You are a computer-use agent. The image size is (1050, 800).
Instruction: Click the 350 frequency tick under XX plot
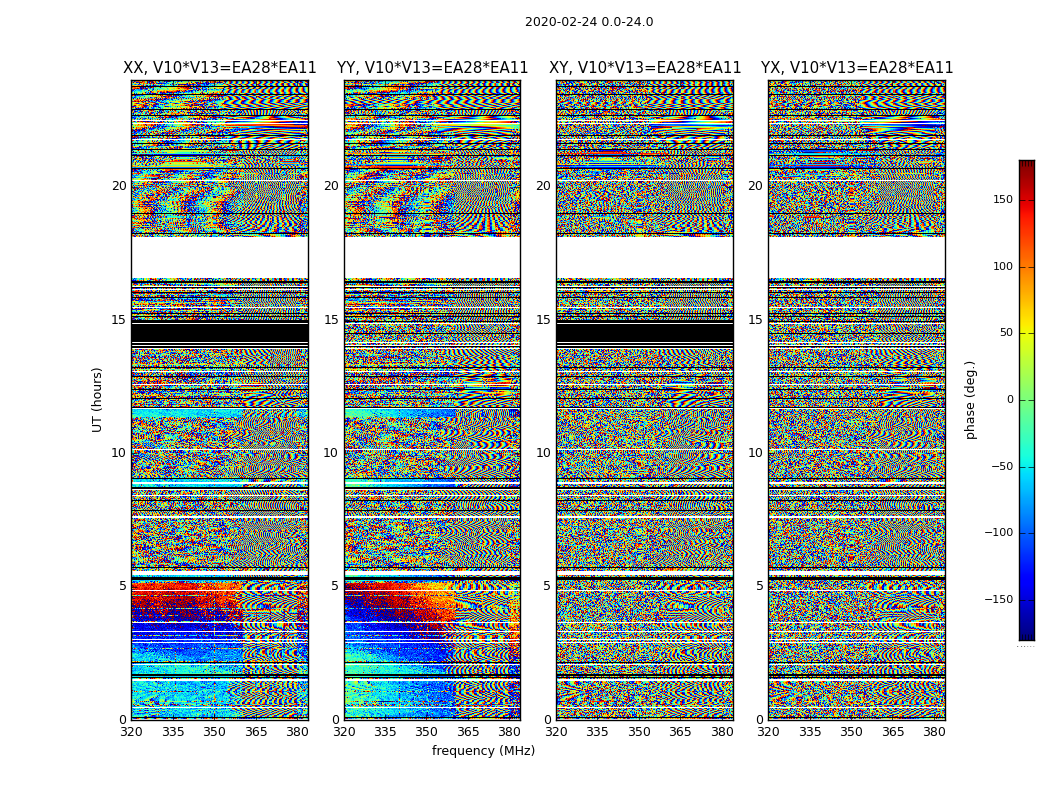click(x=214, y=732)
